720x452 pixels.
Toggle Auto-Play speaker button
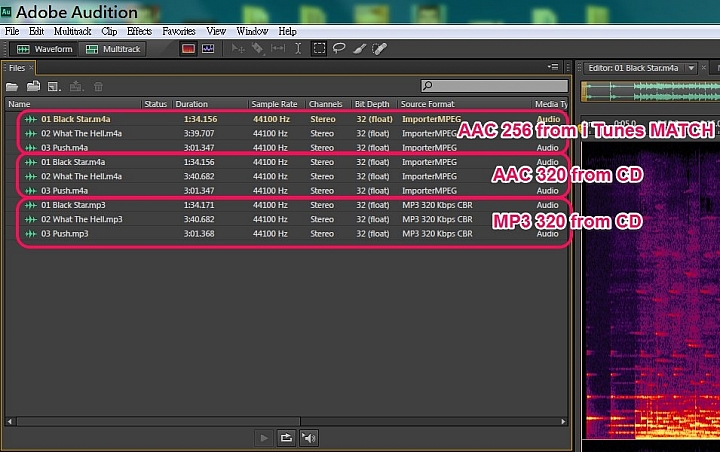tap(308, 438)
